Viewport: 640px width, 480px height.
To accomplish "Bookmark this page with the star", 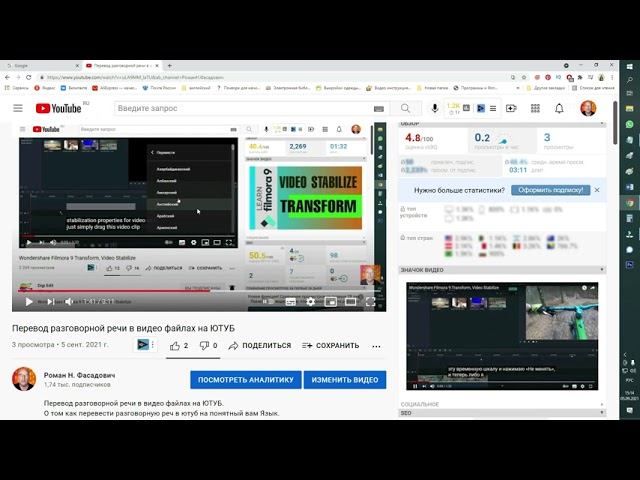I will pos(524,77).
